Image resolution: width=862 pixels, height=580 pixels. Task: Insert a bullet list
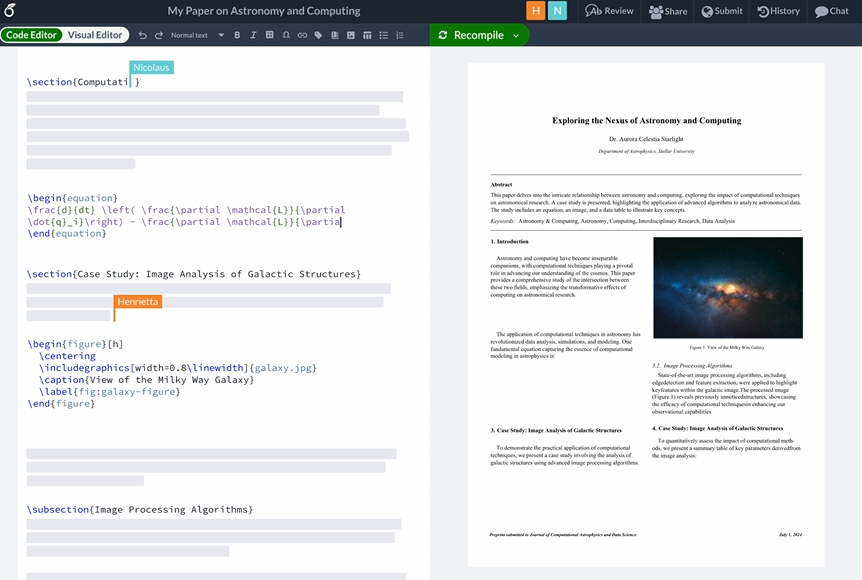coord(384,35)
